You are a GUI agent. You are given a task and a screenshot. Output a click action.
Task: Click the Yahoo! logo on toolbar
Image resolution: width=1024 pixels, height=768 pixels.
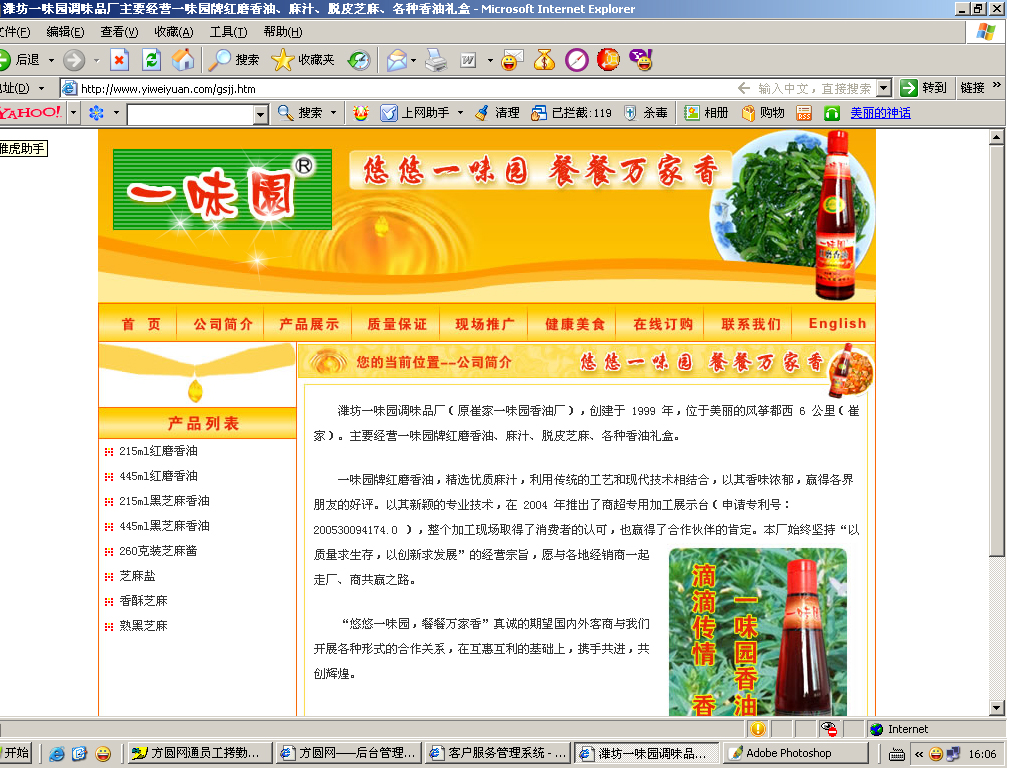(x=31, y=113)
